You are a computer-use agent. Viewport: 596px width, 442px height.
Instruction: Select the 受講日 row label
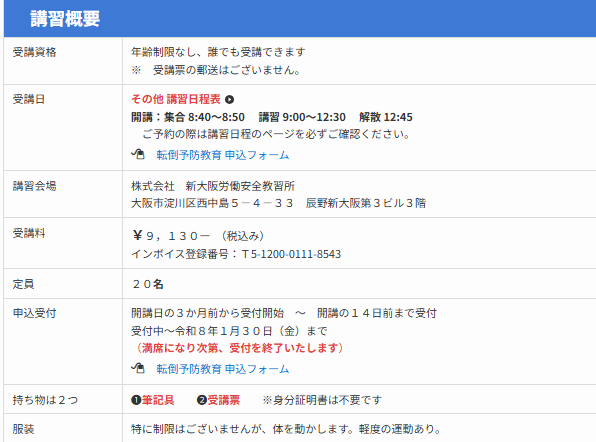(29, 99)
